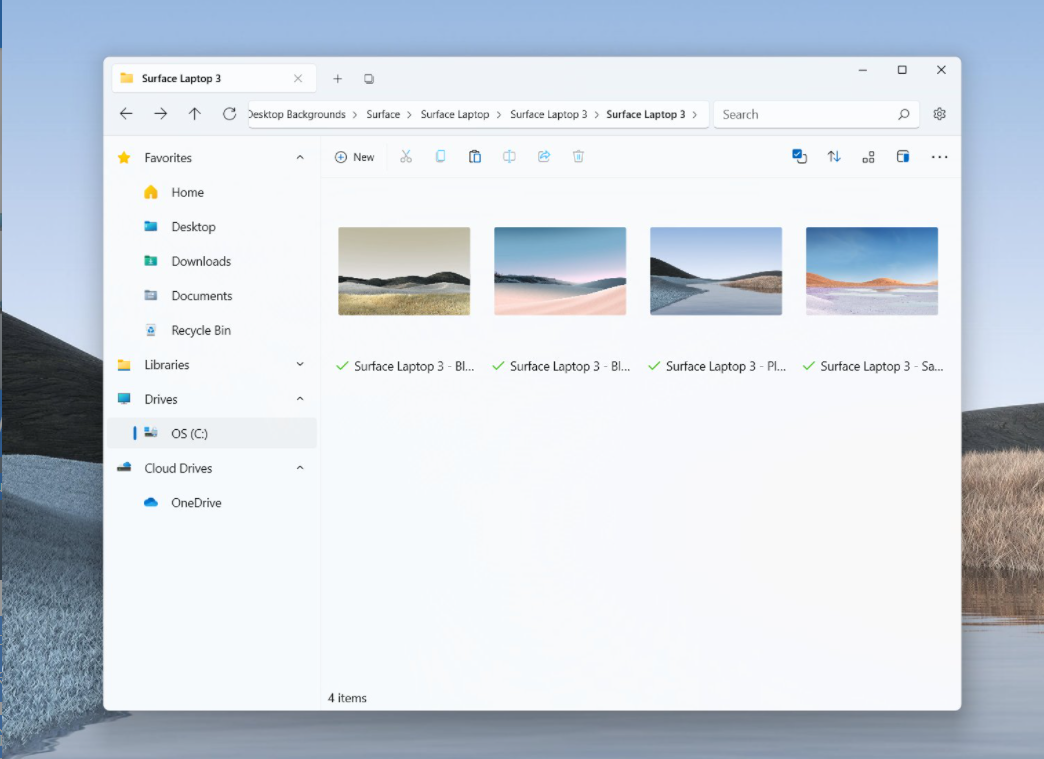Maximize the Files window

click(902, 70)
